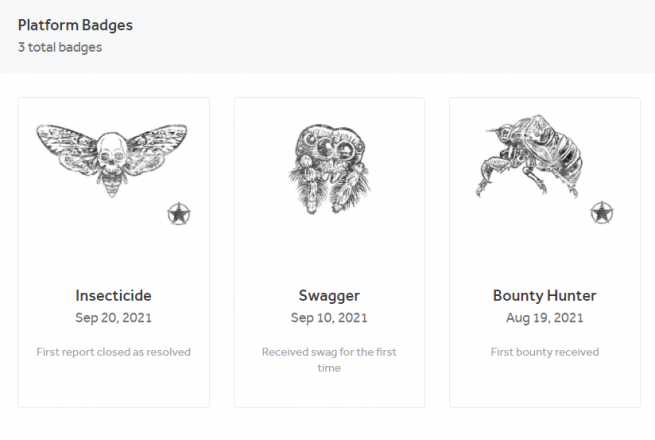The height and width of the screenshot is (440, 655).
Task: Click the jumping spider badge image
Action: click(x=329, y=167)
